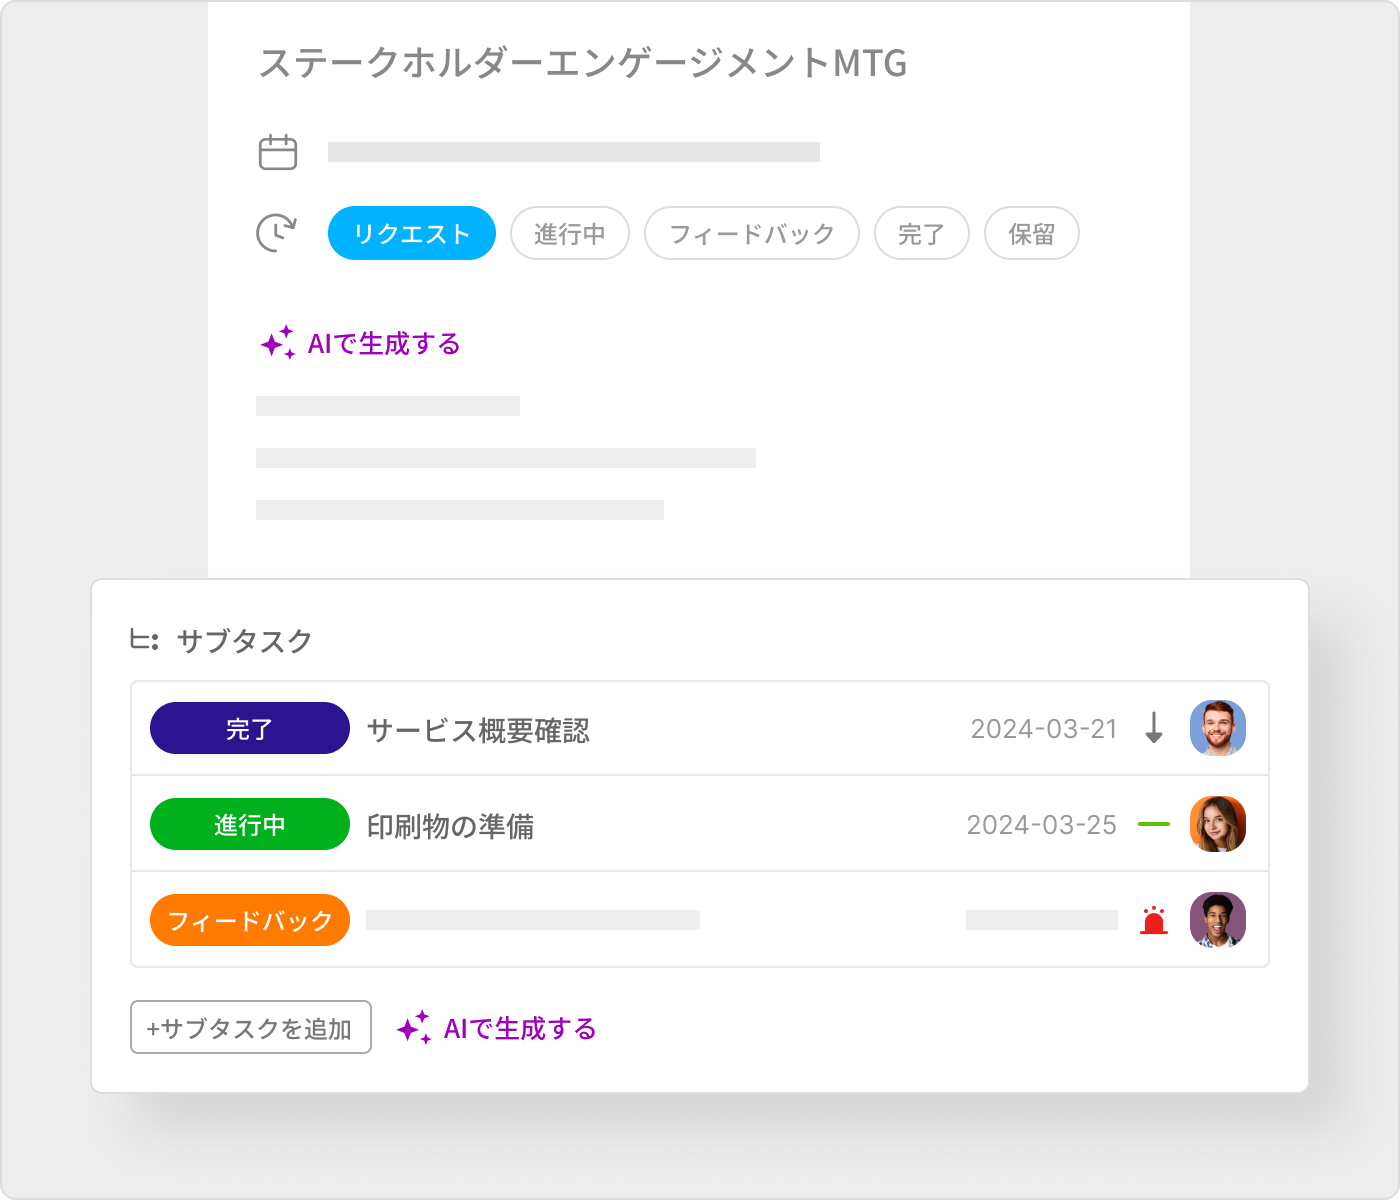
Task: Click the red urgent siren icon
Action: [1154, 920]
